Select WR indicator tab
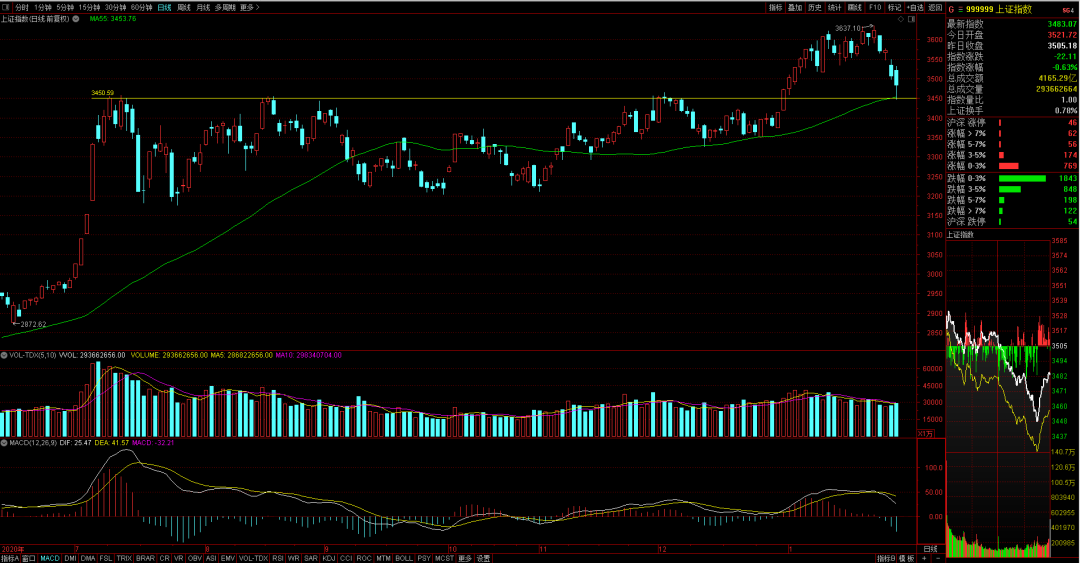The width and height of the screenshot is (1080, 563). pos(294,558)
